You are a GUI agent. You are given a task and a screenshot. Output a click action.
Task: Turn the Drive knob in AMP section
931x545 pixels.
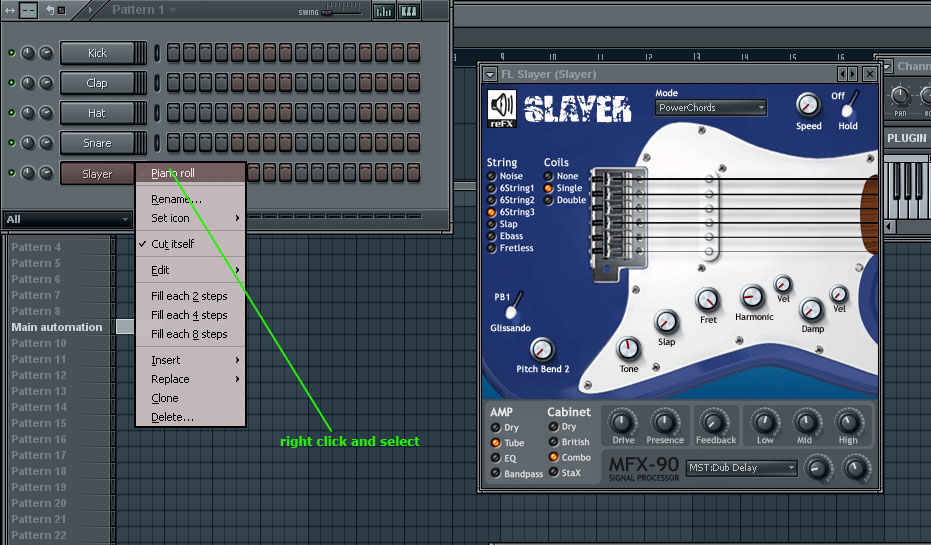click(622, 422)
